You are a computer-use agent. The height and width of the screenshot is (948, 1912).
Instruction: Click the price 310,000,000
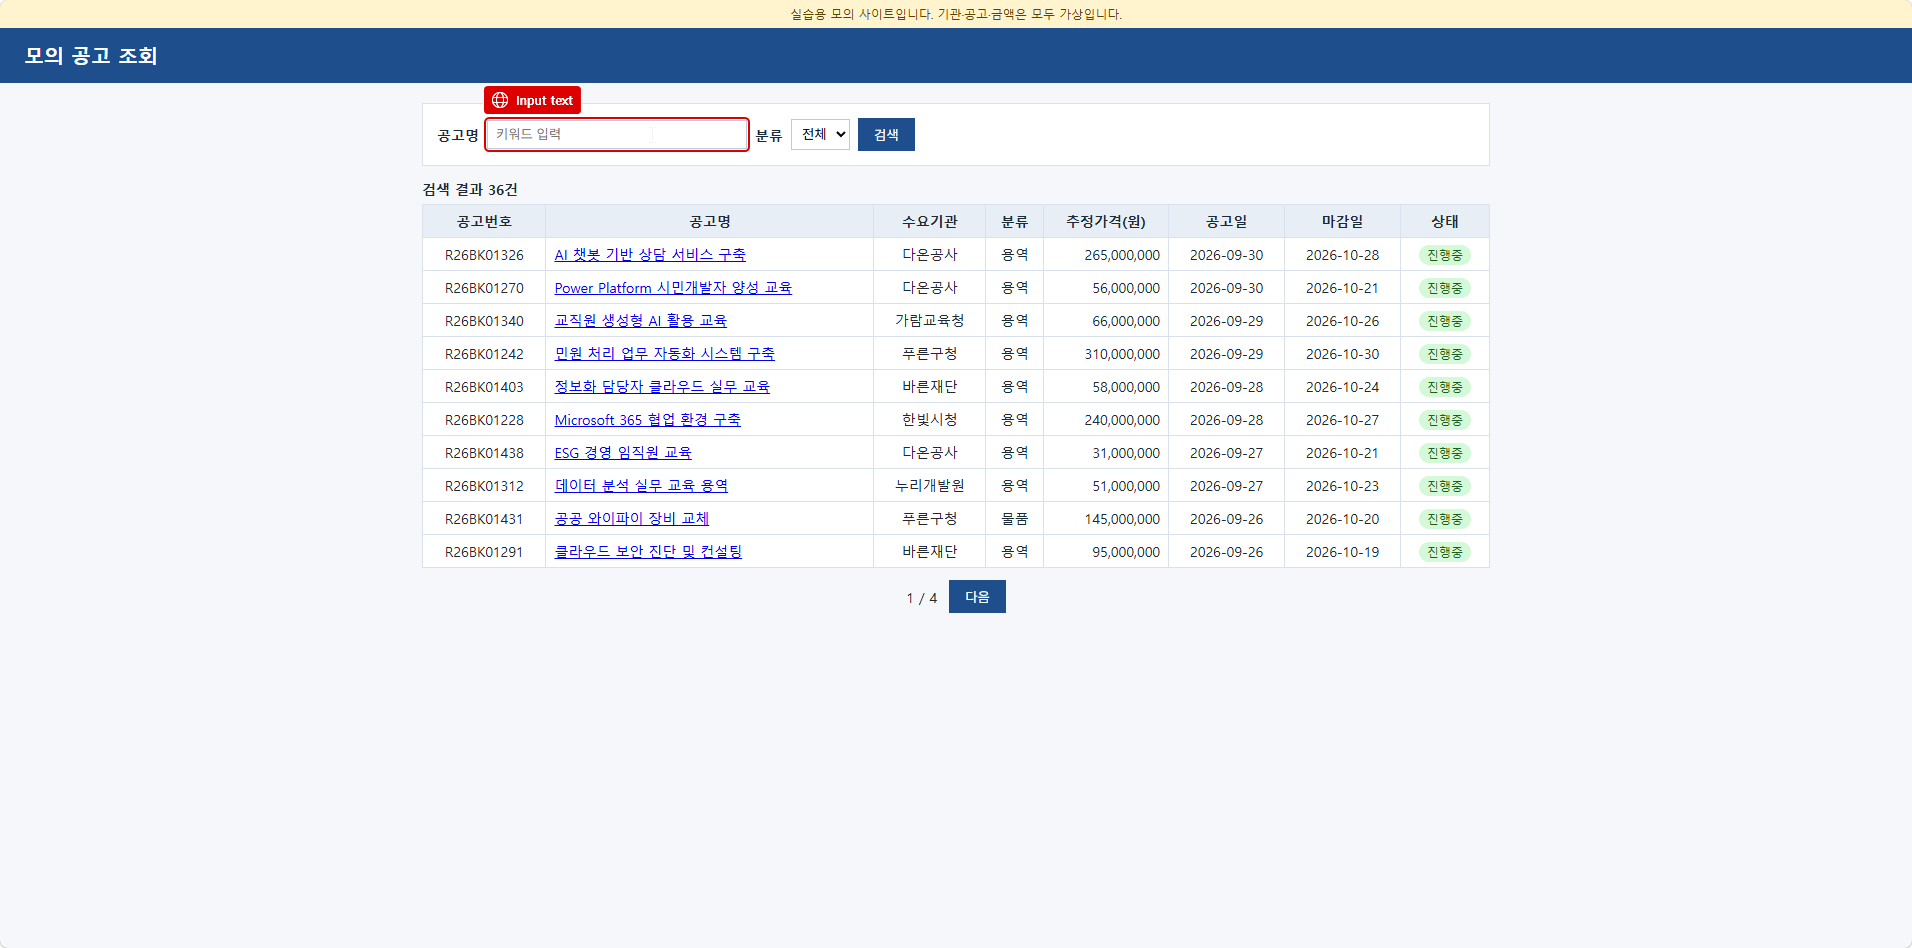pos(1122,354)
